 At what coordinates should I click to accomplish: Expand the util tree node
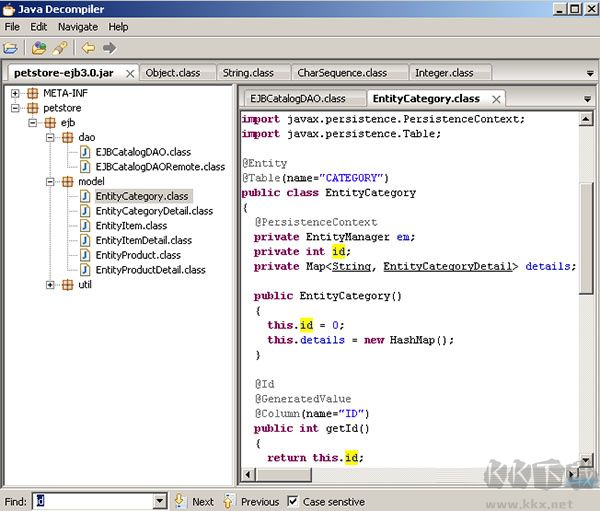[50, 285]
